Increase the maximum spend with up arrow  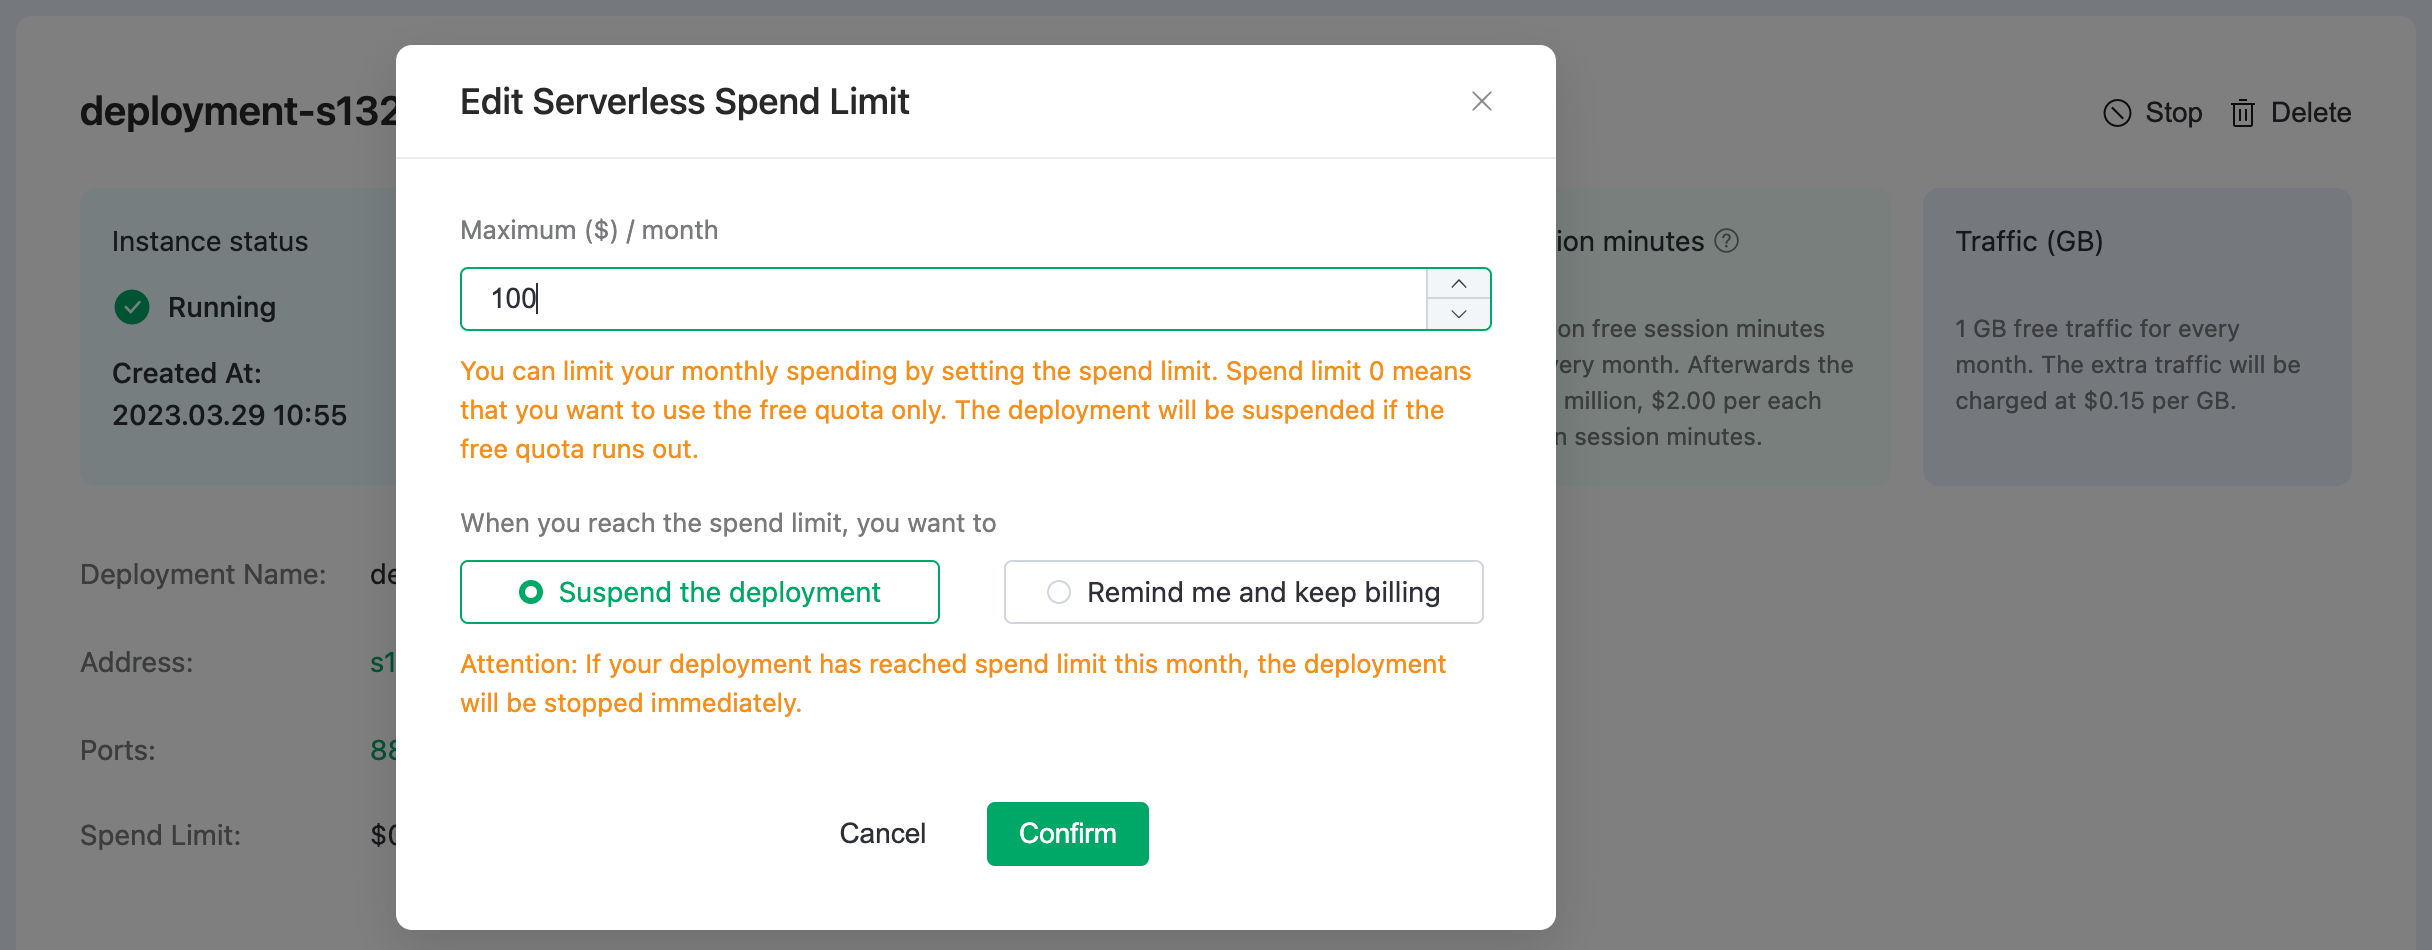coord(1459,284)
